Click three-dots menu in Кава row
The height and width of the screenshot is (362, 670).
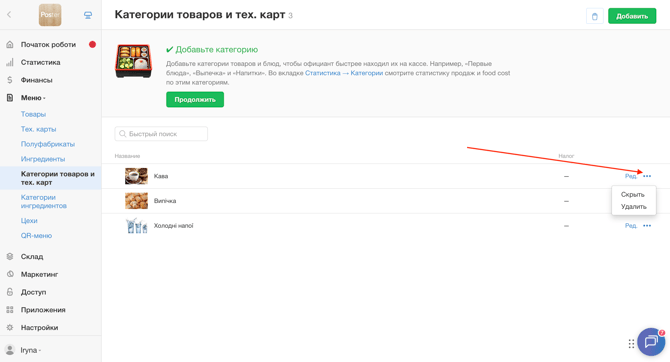[x=647, y=176]
